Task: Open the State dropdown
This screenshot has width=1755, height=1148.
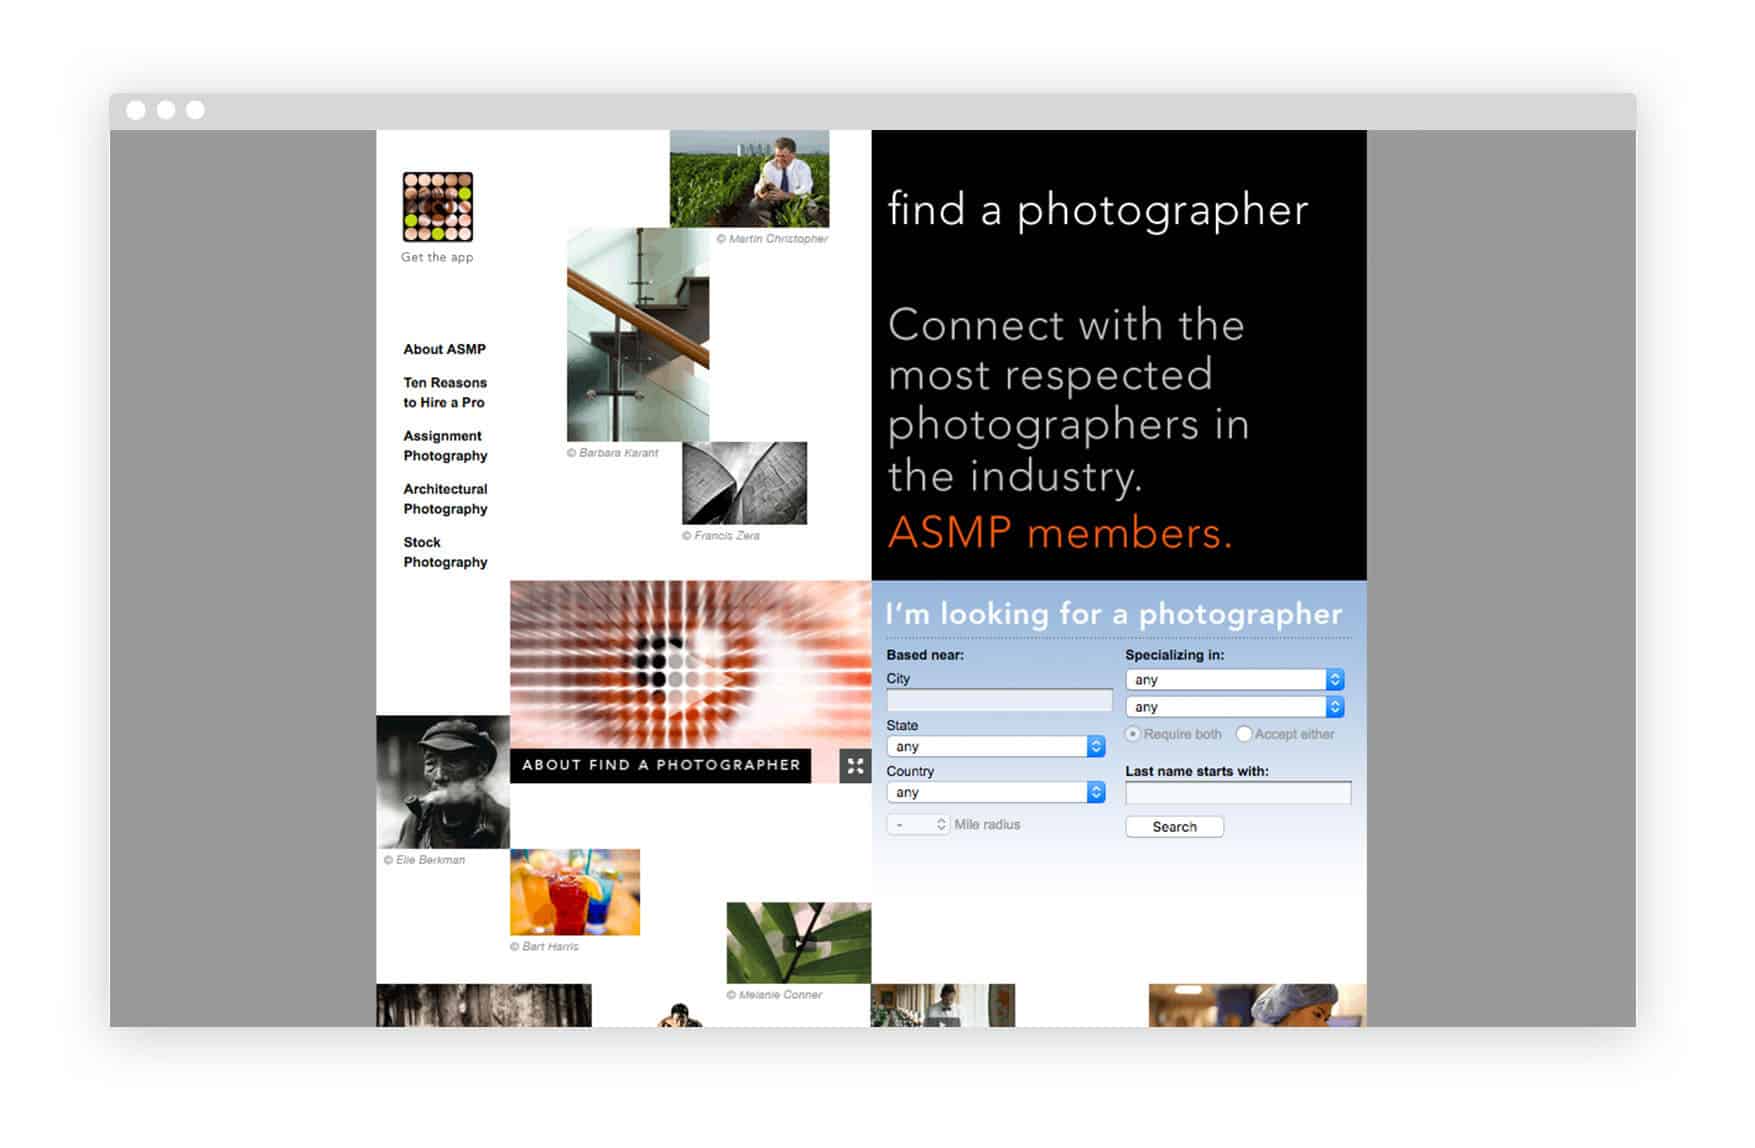Action: point(996,746)
